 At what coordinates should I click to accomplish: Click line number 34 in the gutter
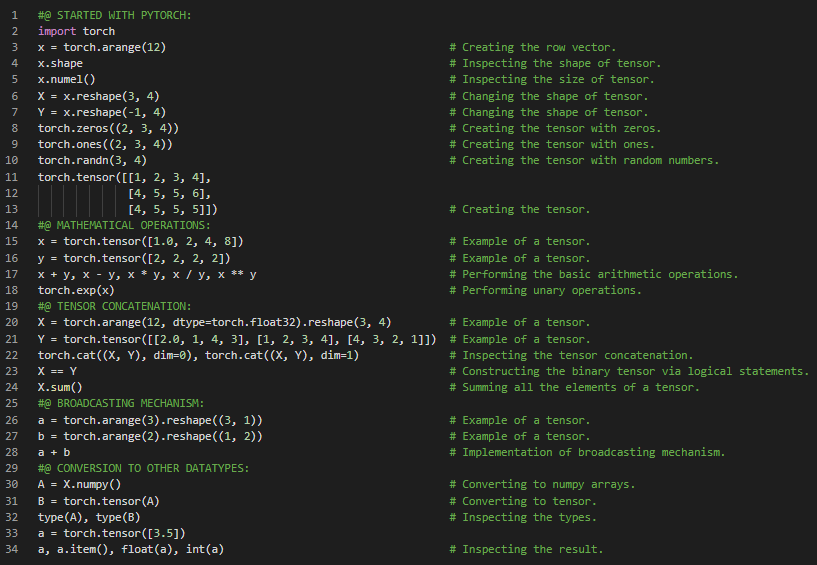[12, 549]
